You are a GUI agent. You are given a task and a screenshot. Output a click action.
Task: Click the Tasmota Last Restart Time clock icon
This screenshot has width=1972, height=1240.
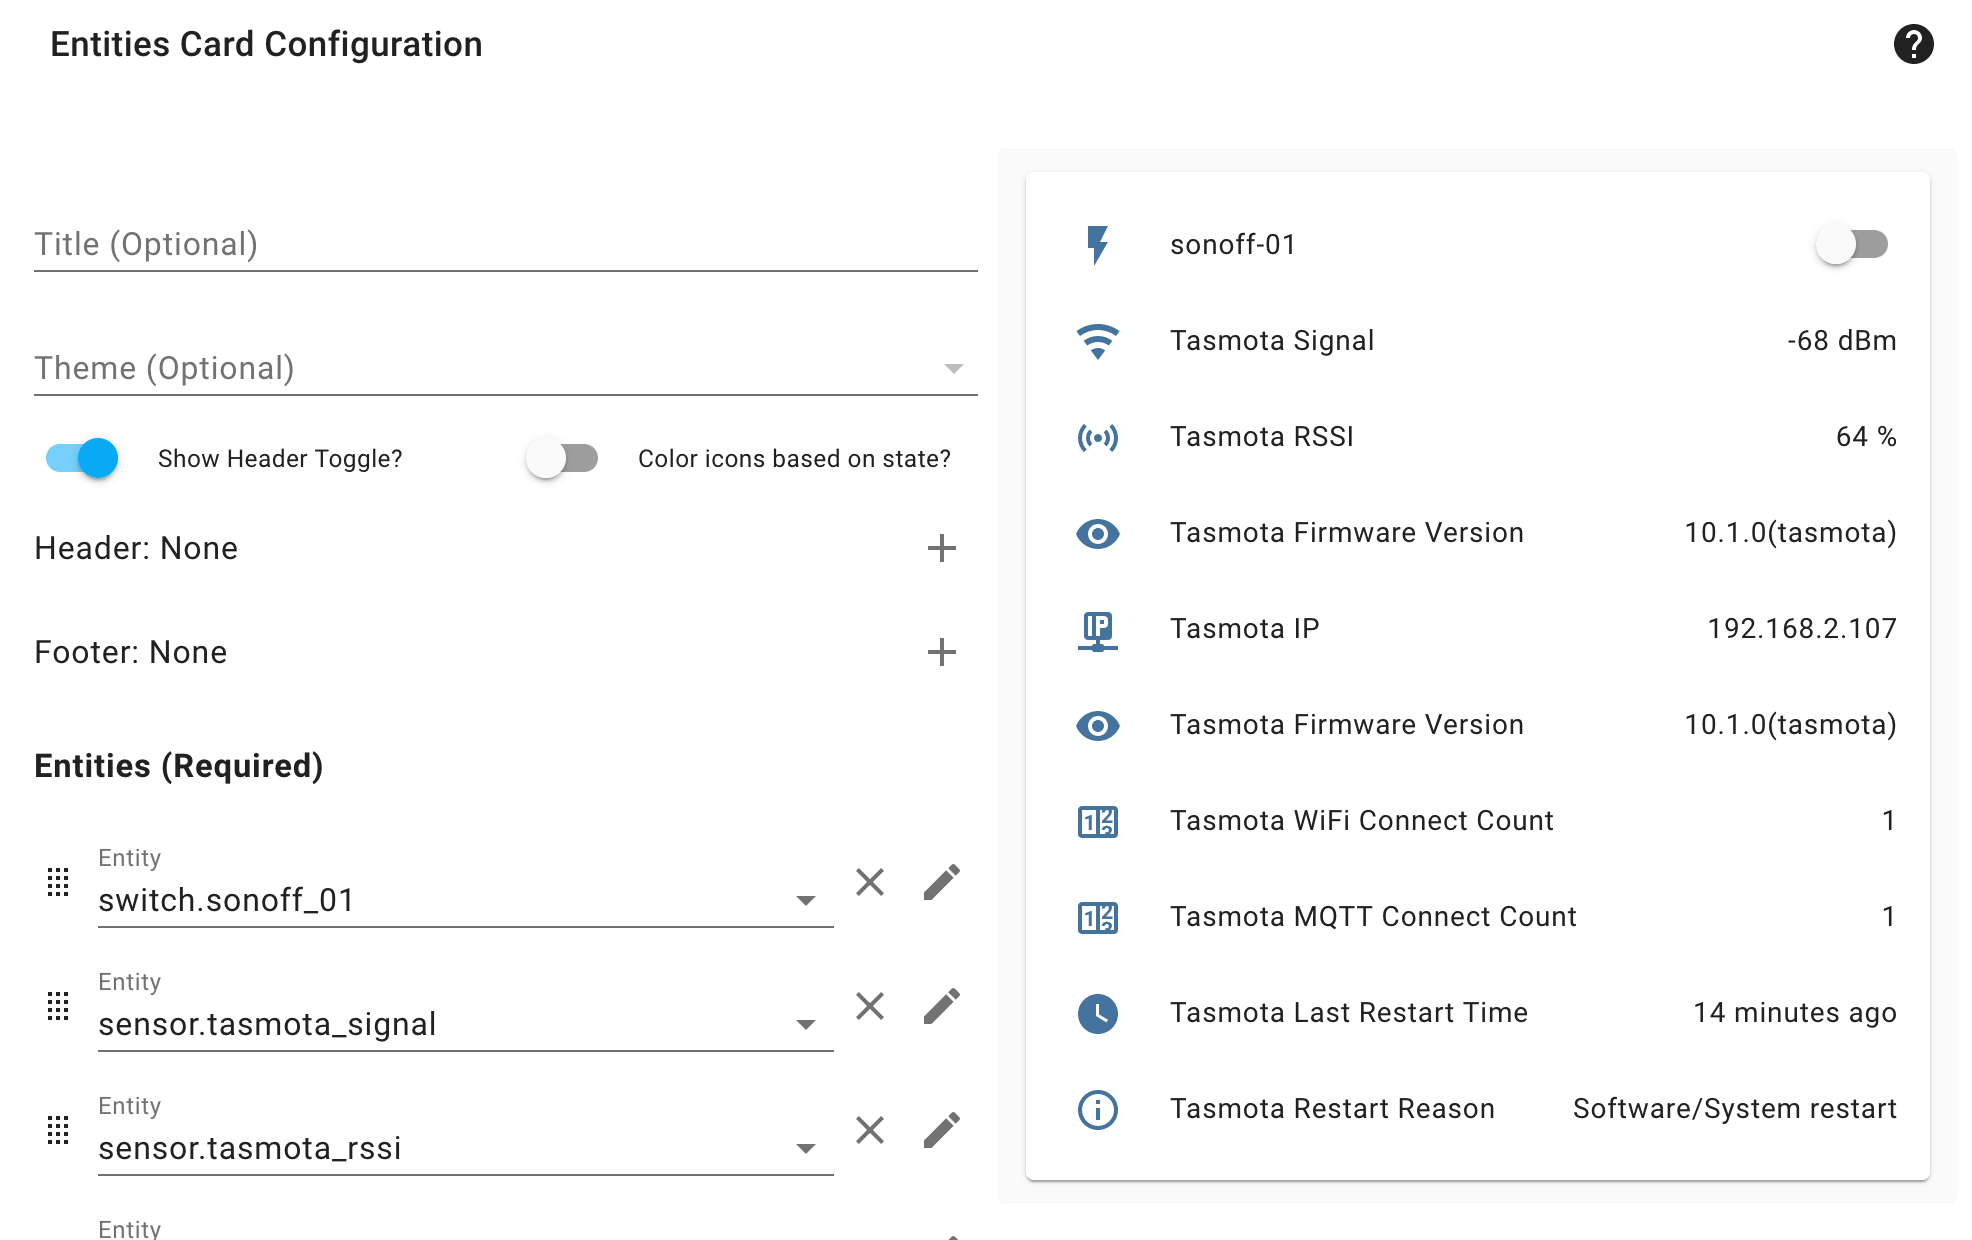1097,1013
